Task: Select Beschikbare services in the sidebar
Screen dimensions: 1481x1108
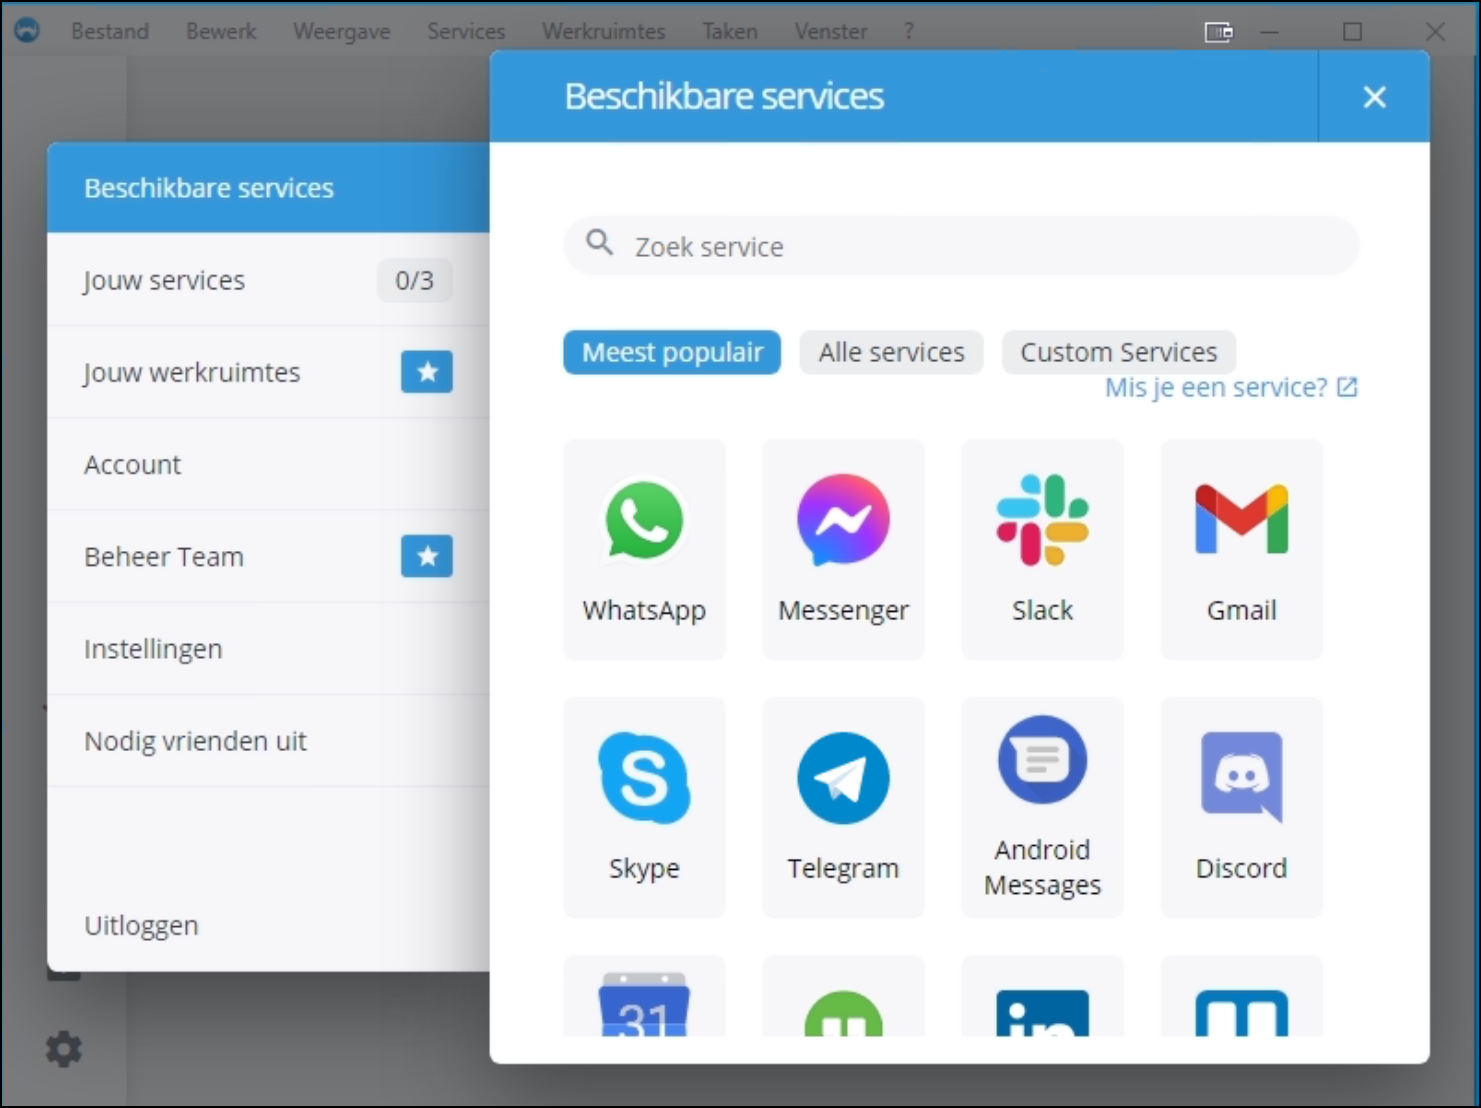Action: (x=268, y=188)
